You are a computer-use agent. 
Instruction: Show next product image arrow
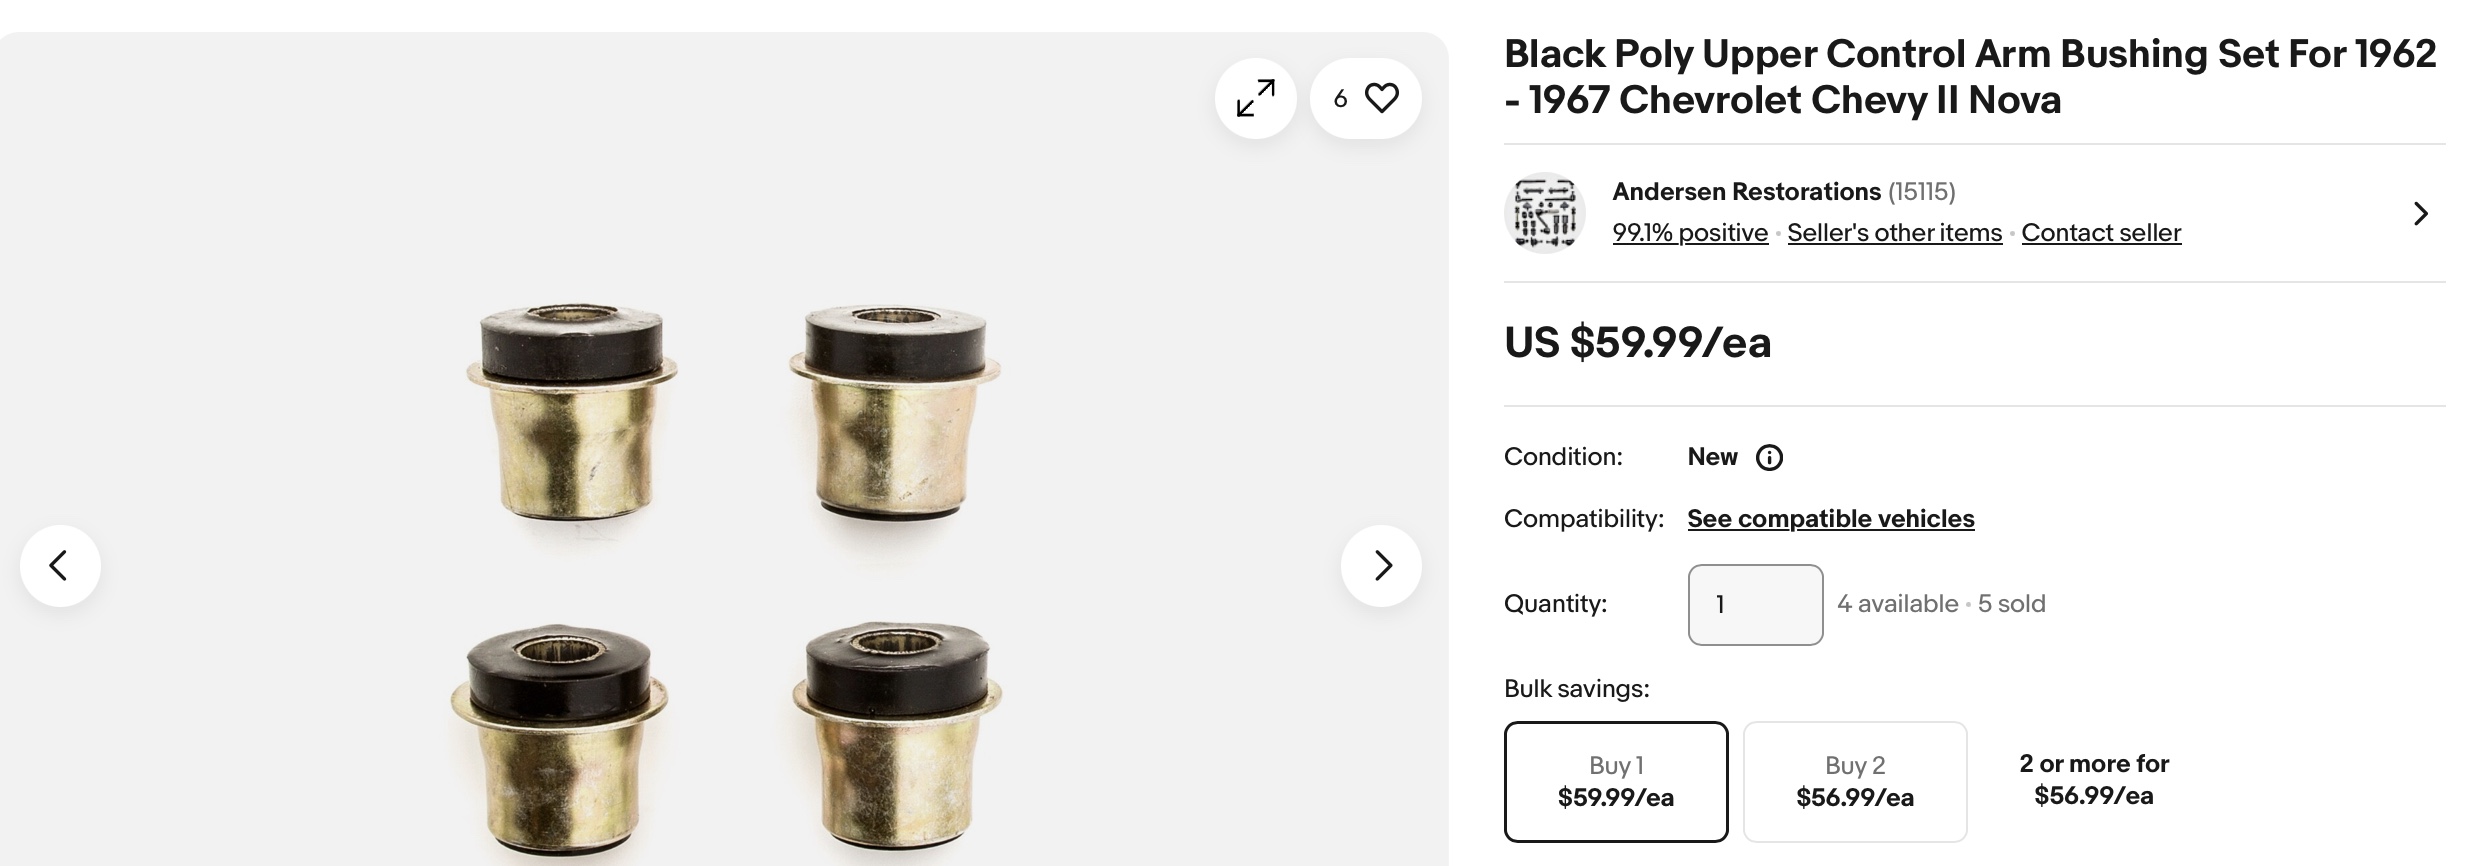coord(1381,565)
